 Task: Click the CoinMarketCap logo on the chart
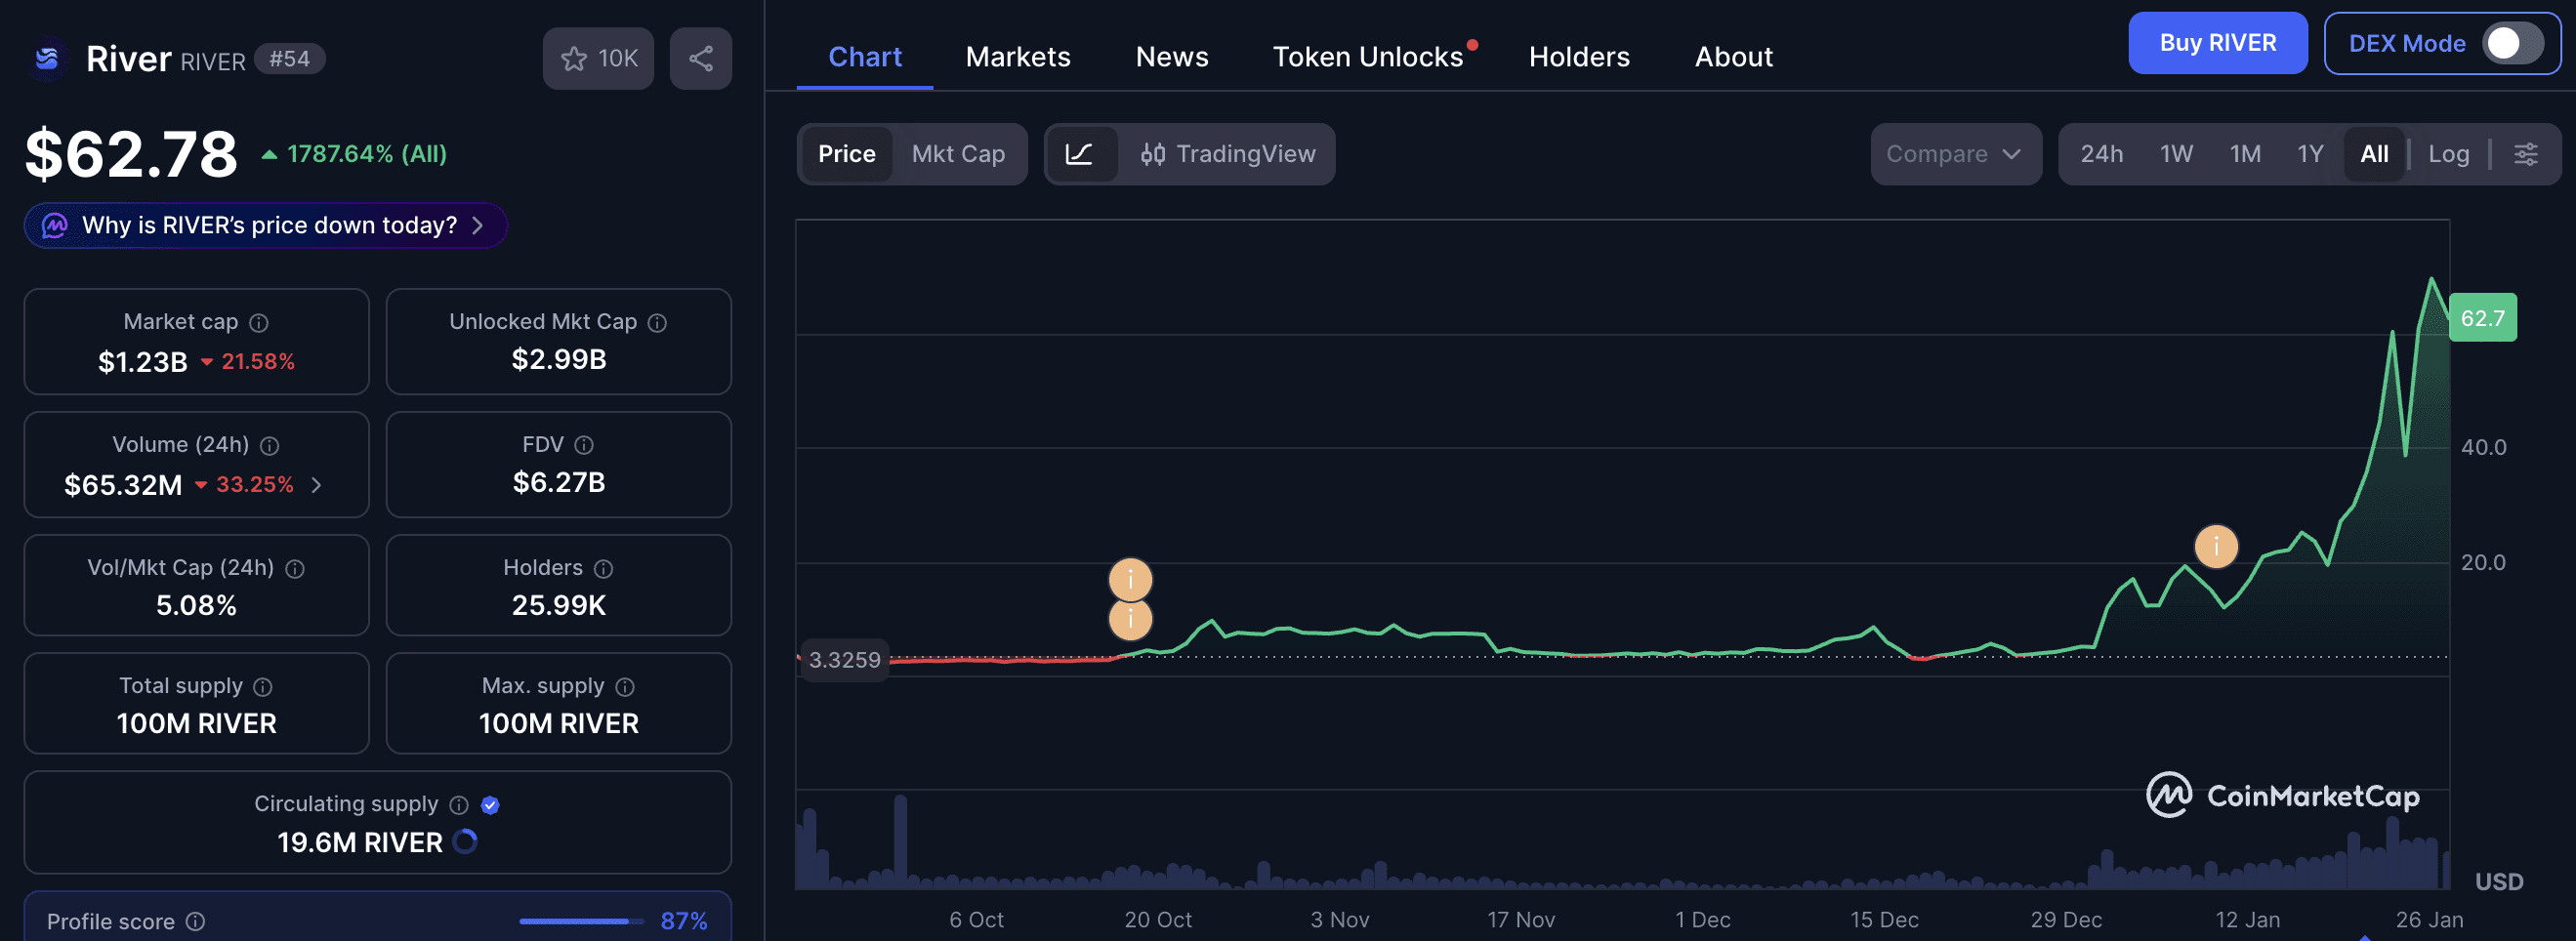pyautogui.click(x=2283, y=796)
